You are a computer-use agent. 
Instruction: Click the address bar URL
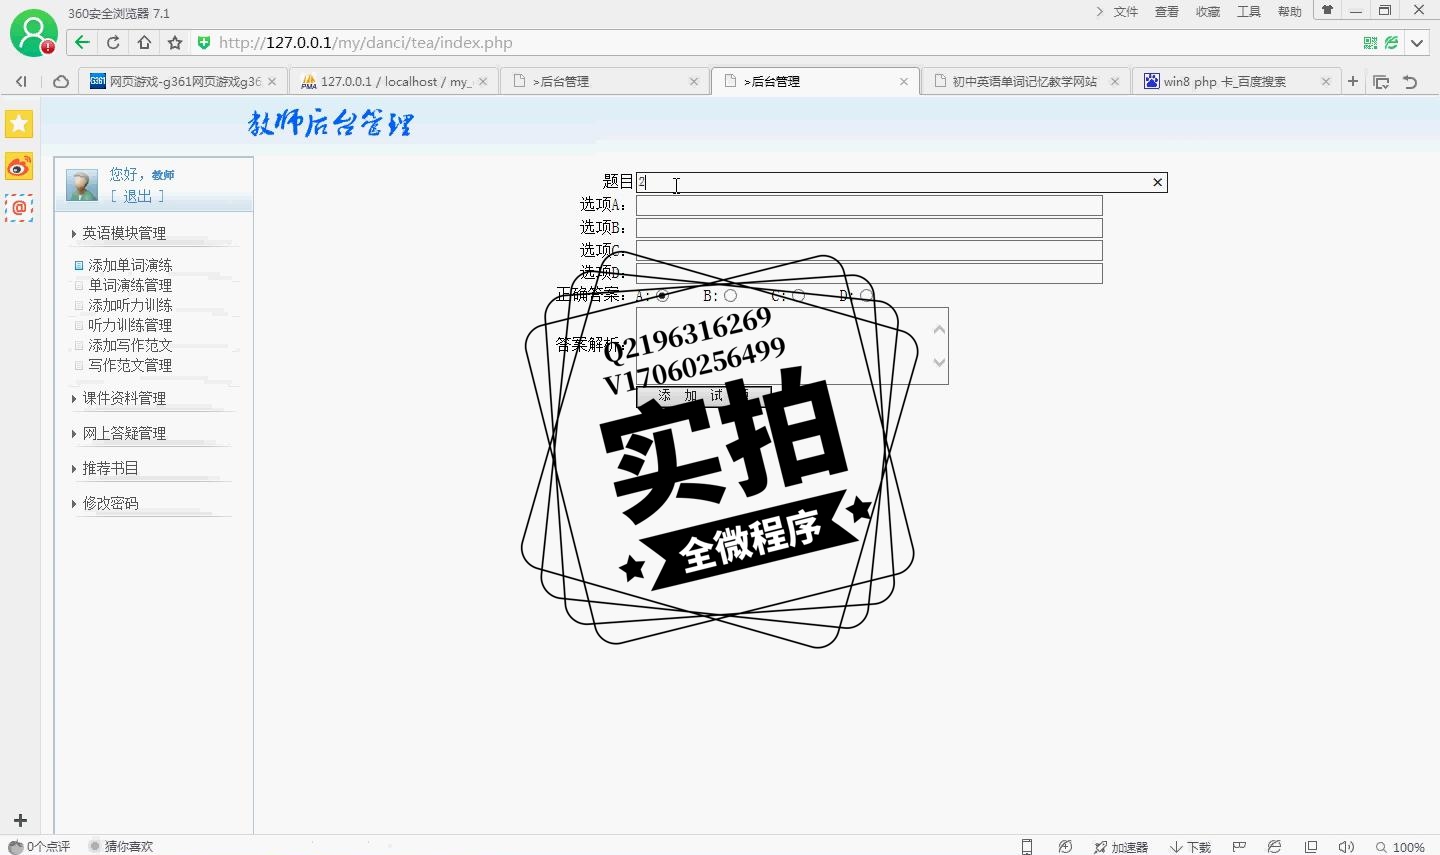coord(366,43)
